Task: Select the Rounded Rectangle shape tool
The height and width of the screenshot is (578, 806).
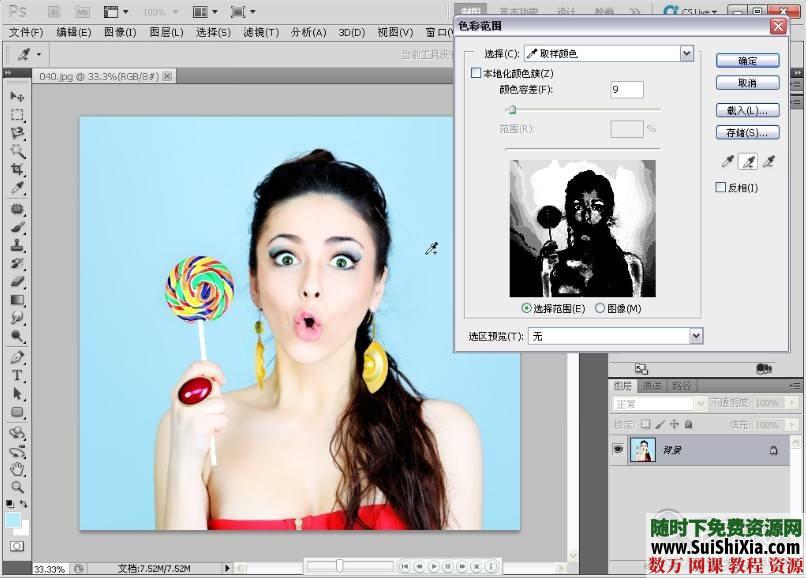Action: [17, 412]
